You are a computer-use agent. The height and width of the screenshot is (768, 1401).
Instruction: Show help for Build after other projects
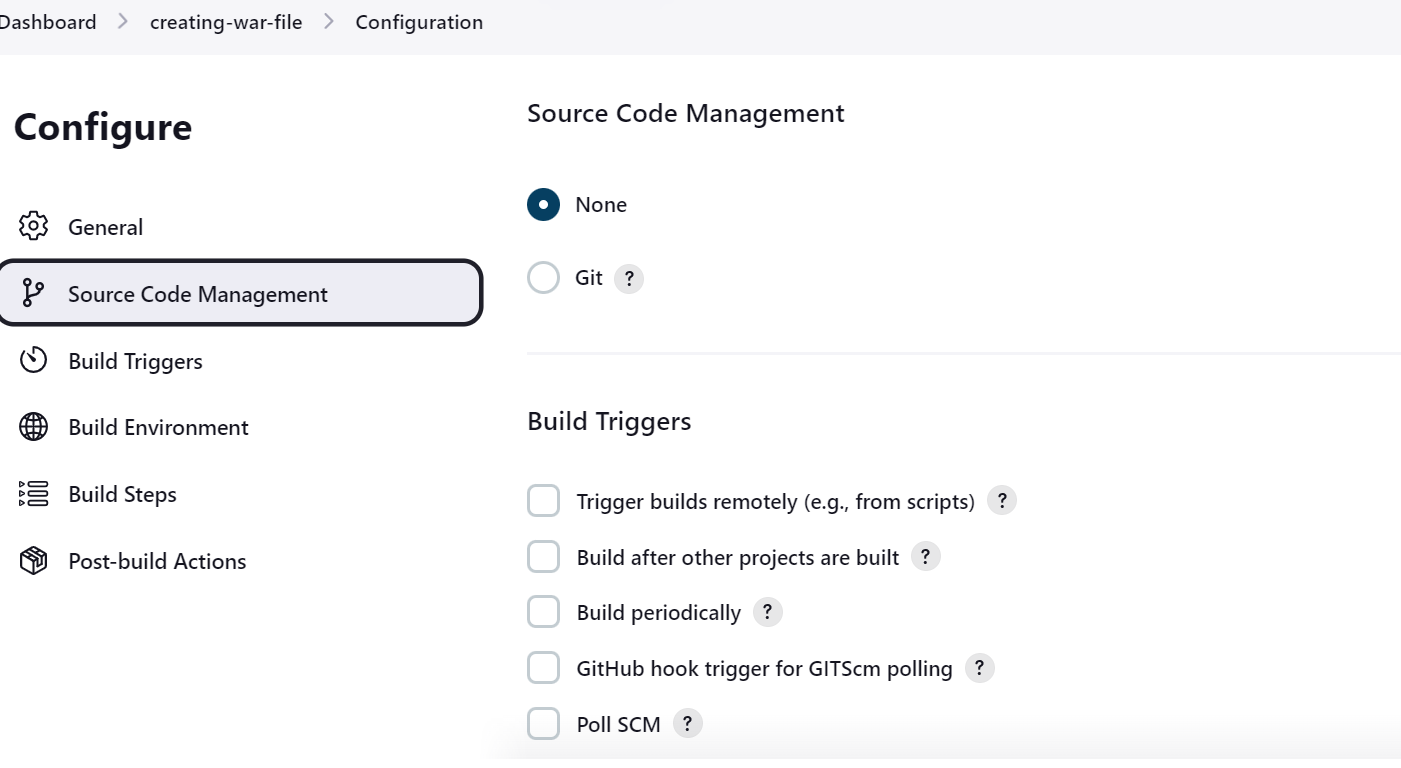(925, 557)
